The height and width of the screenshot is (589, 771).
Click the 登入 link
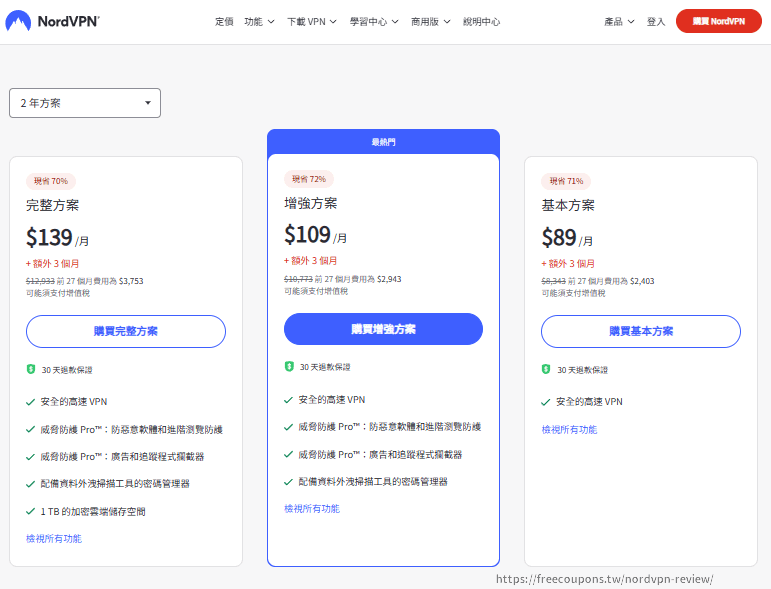click(x=655, y=22)
